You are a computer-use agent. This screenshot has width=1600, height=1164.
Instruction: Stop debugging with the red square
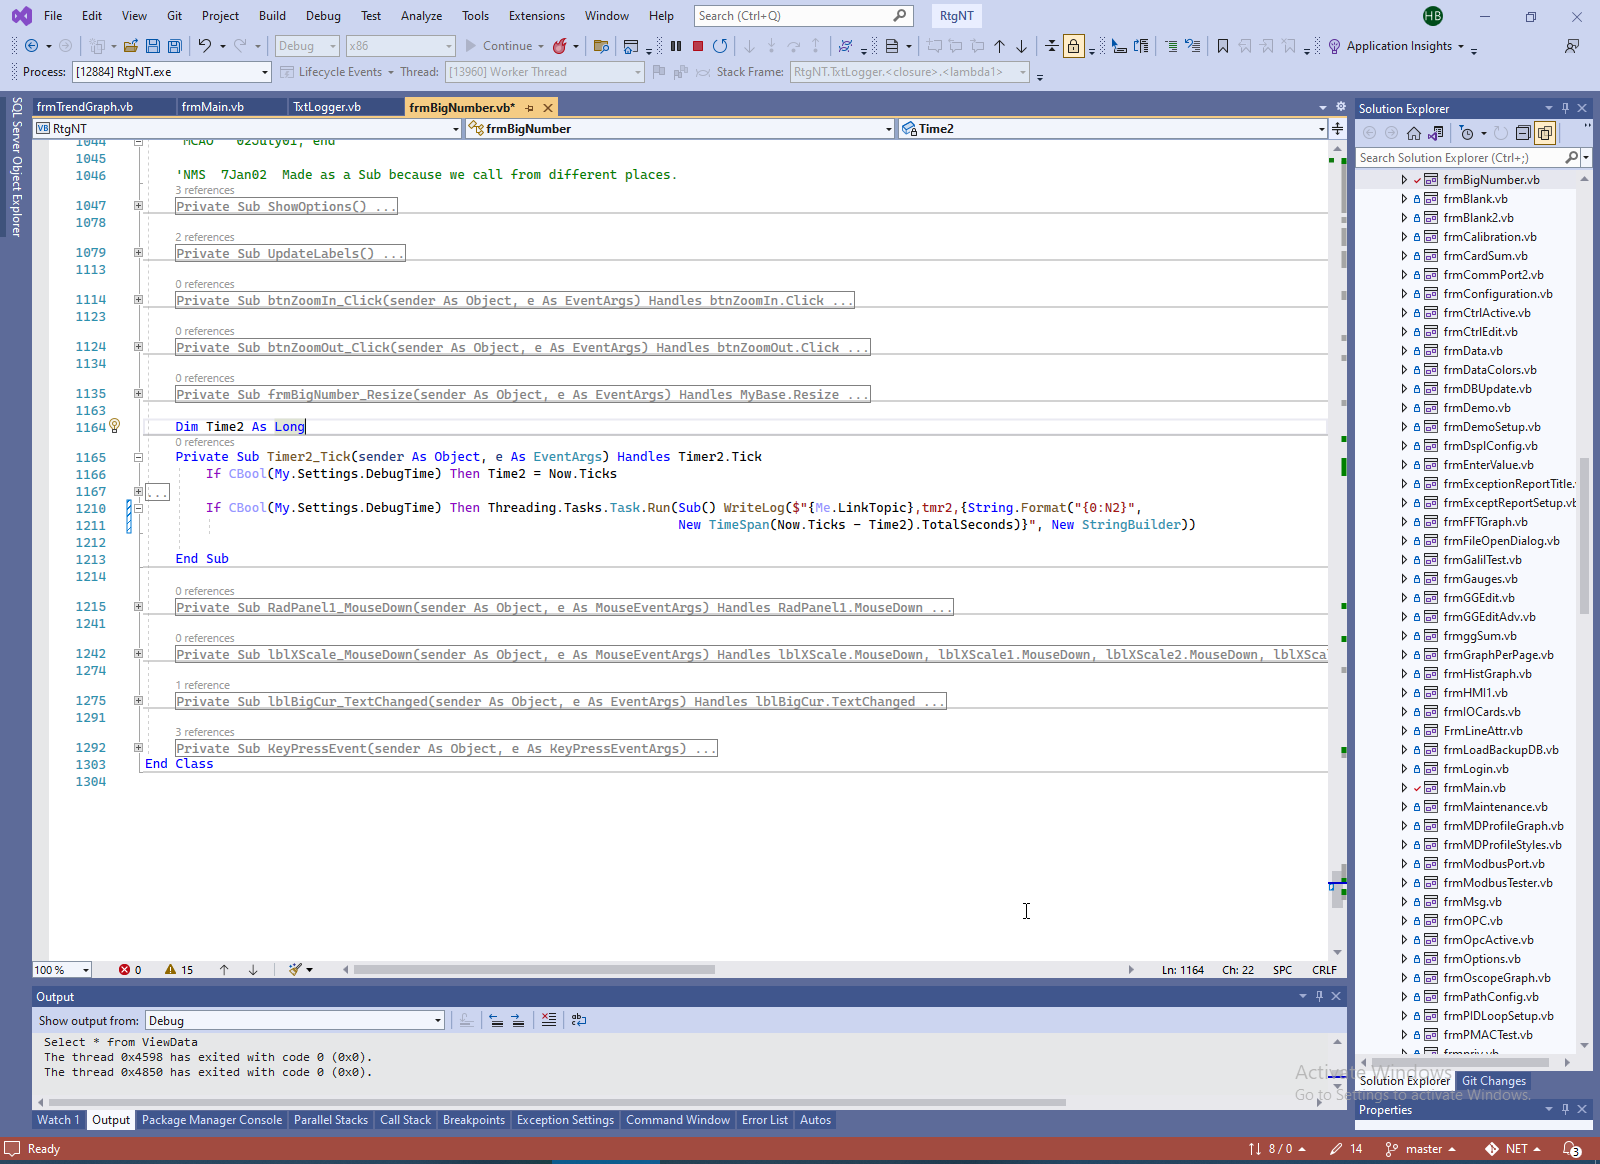click(698, 46)
